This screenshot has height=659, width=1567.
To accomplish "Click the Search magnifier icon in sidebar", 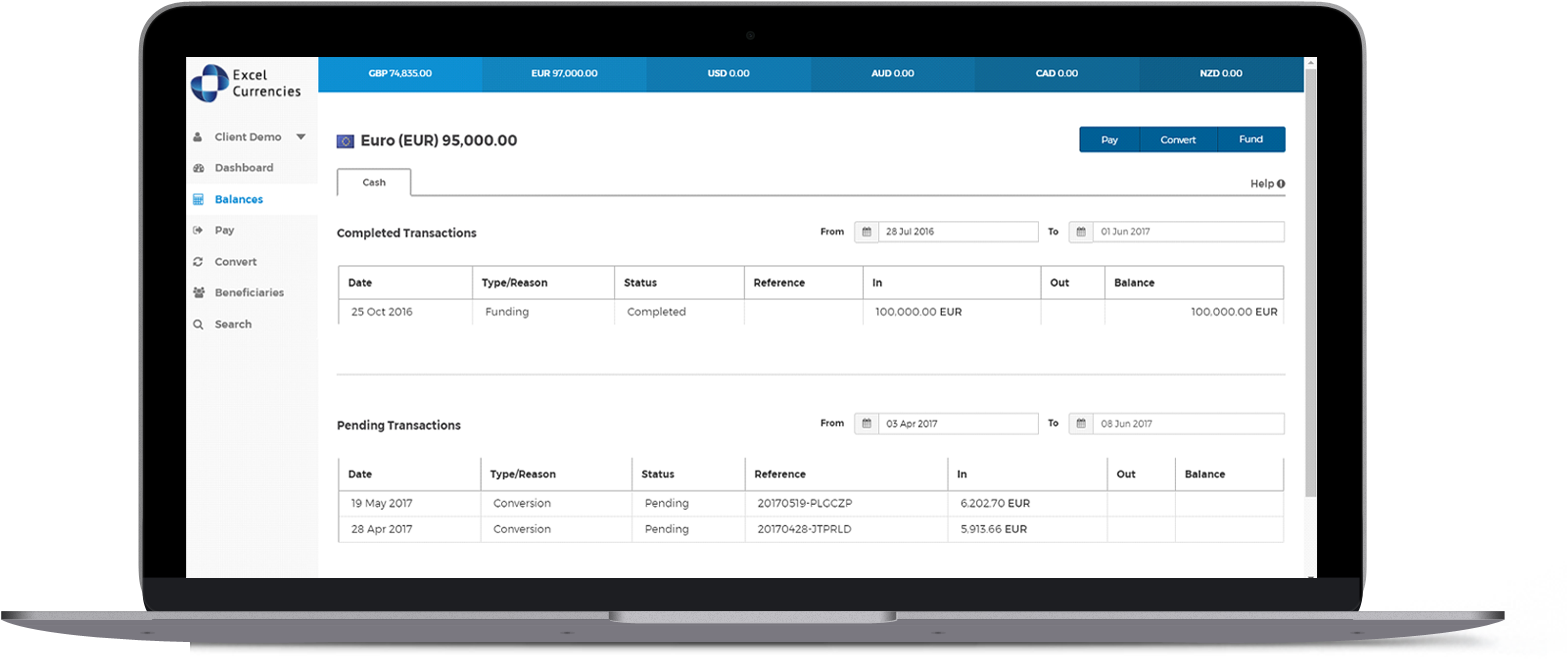I will pos(198,325).
